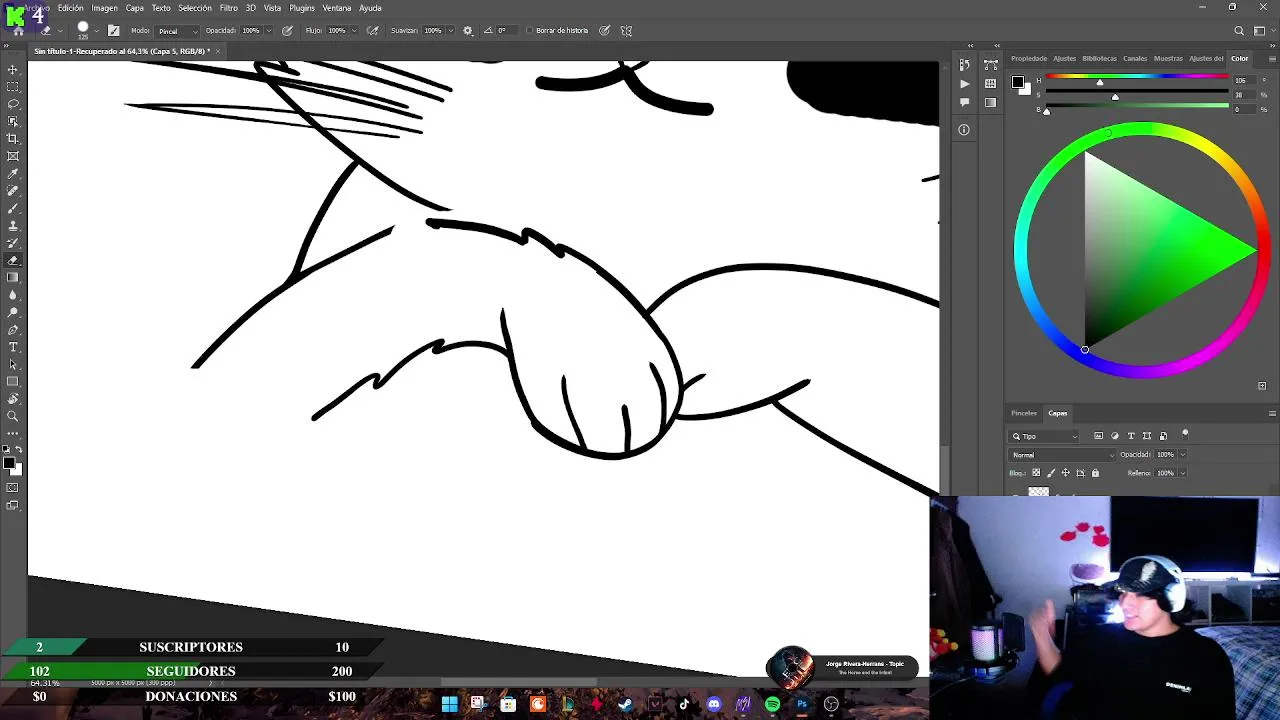The image size is (1280, 720).
Task: Expand the Suavizar value dropdown
Action: pyautogui.click(x=450, y=31)
